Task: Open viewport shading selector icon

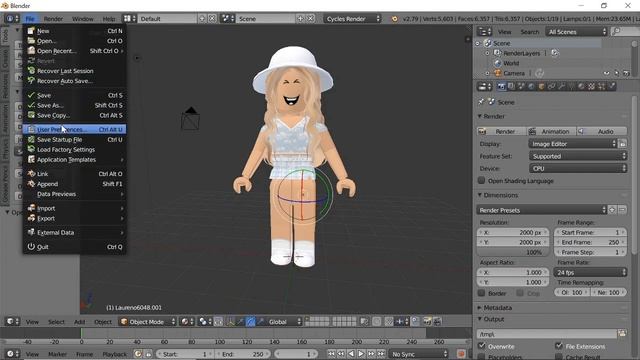Action: [x=187, y=322]
